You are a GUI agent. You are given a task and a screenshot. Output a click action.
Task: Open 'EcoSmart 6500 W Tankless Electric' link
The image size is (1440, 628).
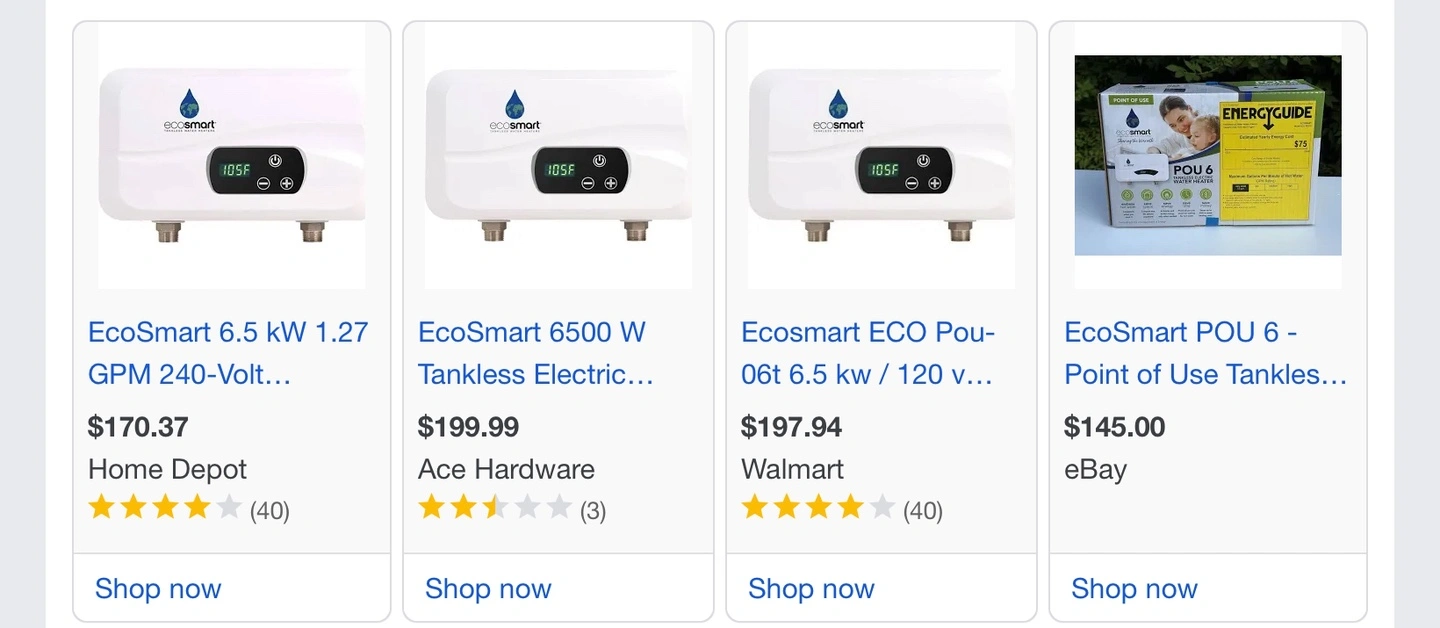[x=536, y=353]
